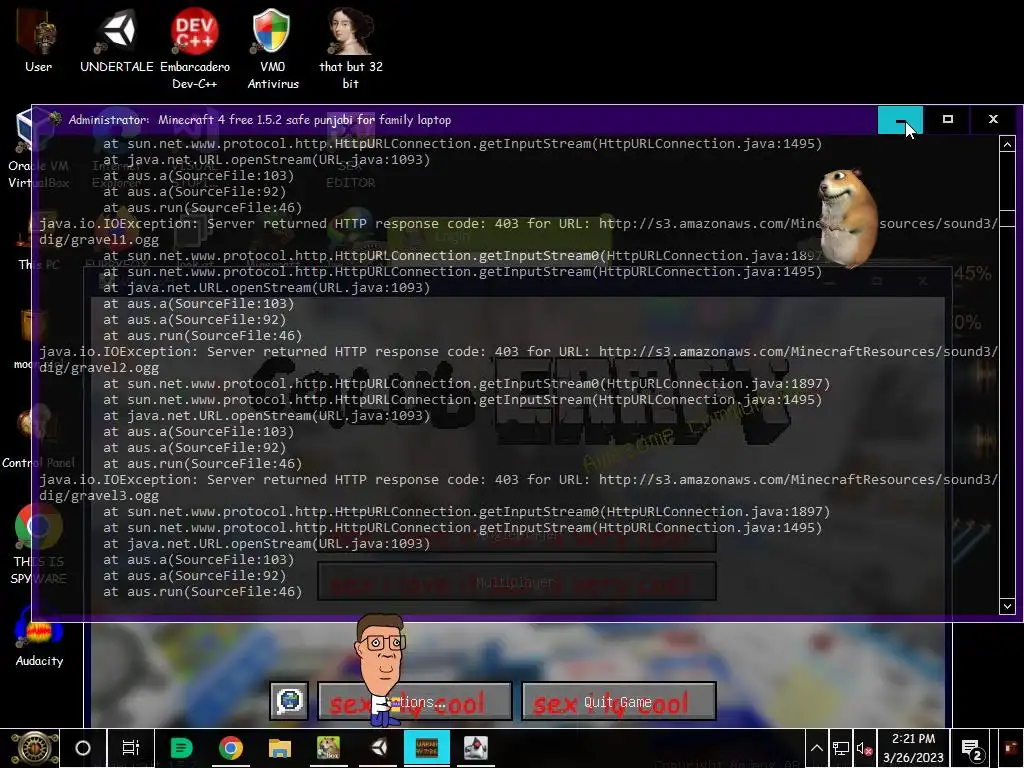Image resolution: width=1024 pixels, height=768 pixels.
Task: Open File Explorer from taskbar
Action: 280,748
